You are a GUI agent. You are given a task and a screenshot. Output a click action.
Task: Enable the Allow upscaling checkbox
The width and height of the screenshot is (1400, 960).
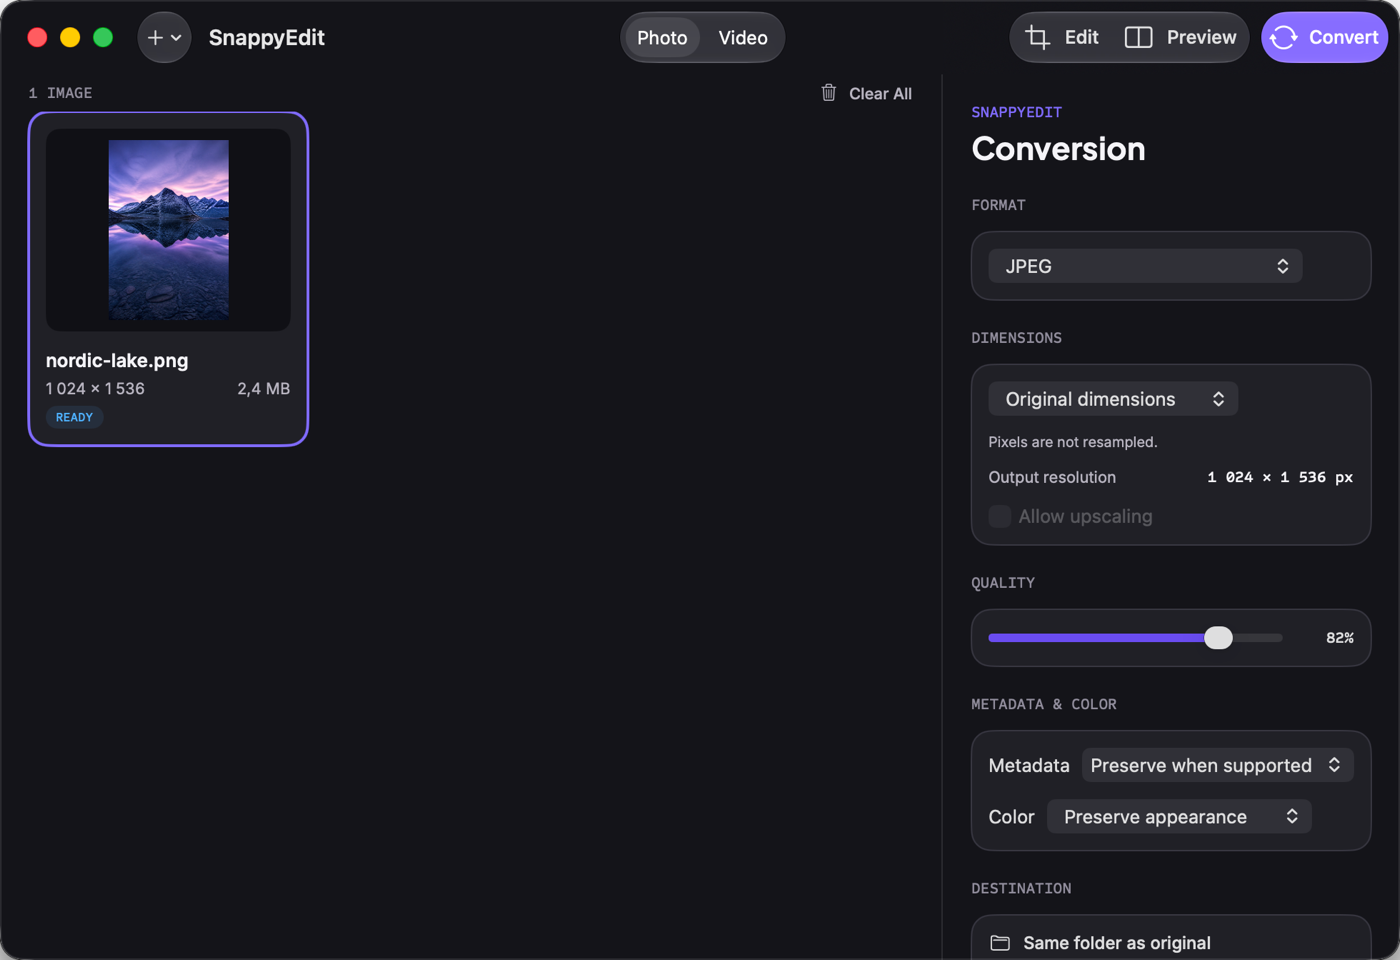pos(999,516)
